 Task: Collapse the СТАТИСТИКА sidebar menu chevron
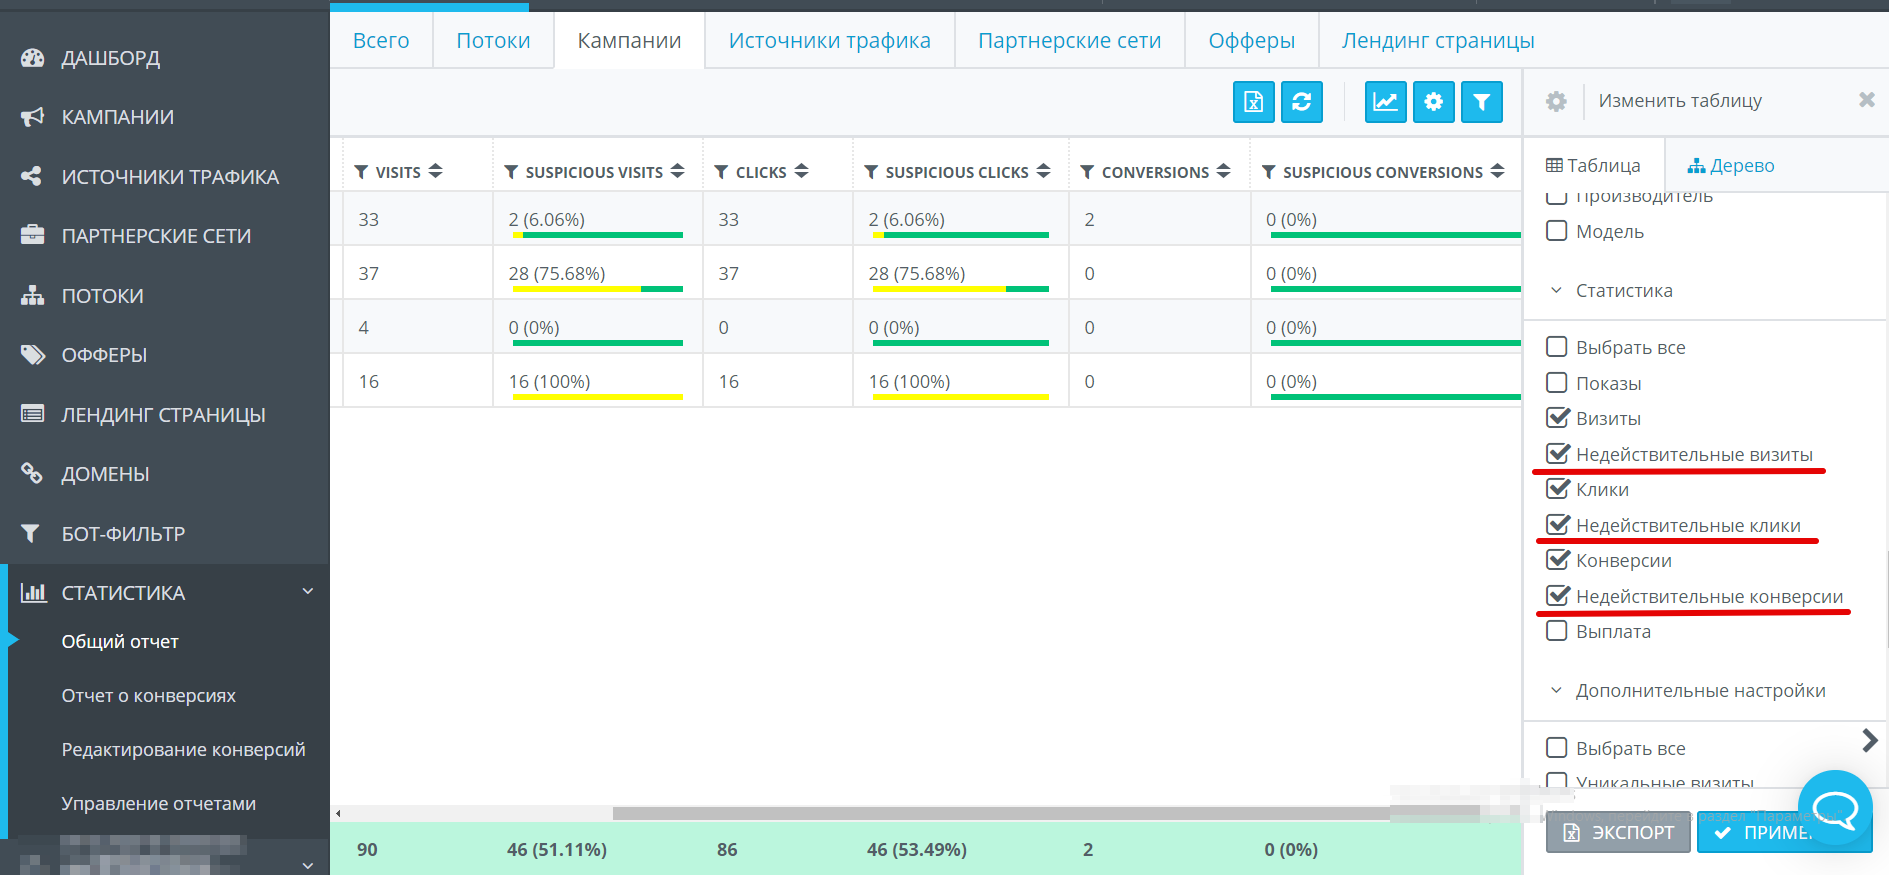click(308, 592)
